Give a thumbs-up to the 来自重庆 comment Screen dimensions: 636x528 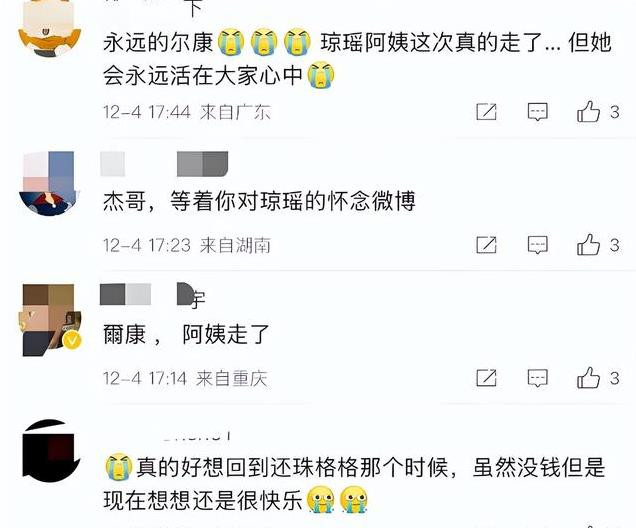[589, 378]
